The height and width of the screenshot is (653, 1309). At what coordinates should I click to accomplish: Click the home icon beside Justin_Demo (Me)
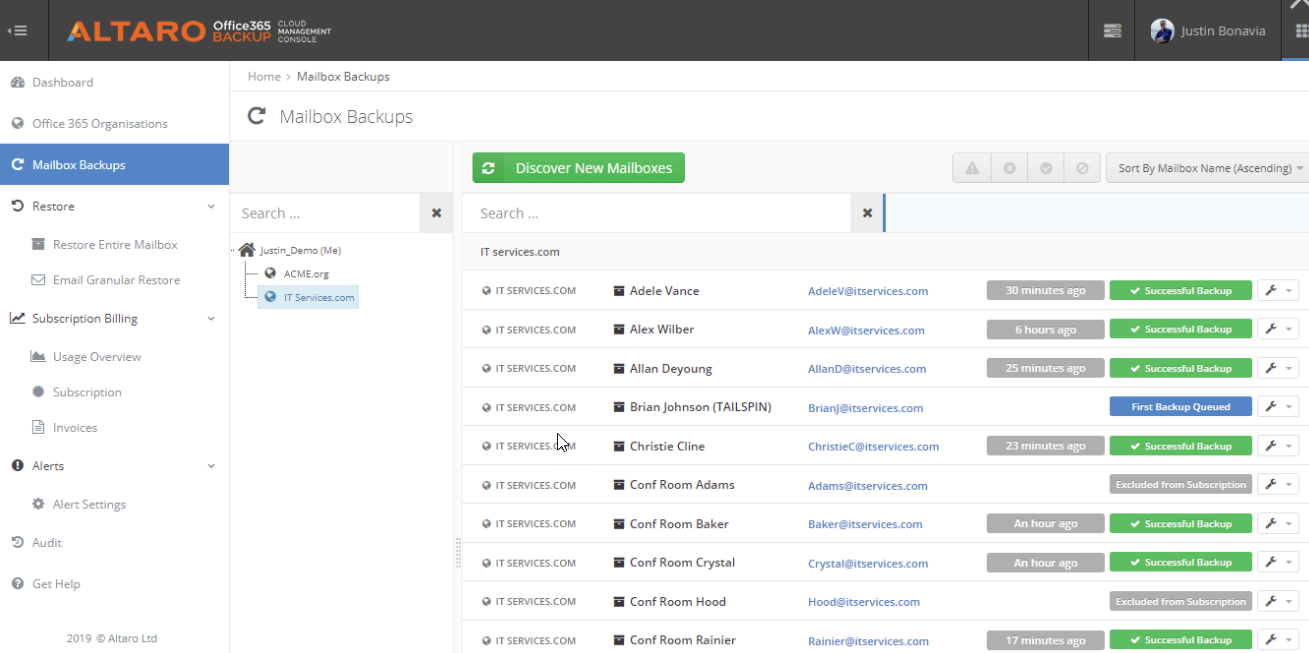pyautogui.click(x=247, y=250)
